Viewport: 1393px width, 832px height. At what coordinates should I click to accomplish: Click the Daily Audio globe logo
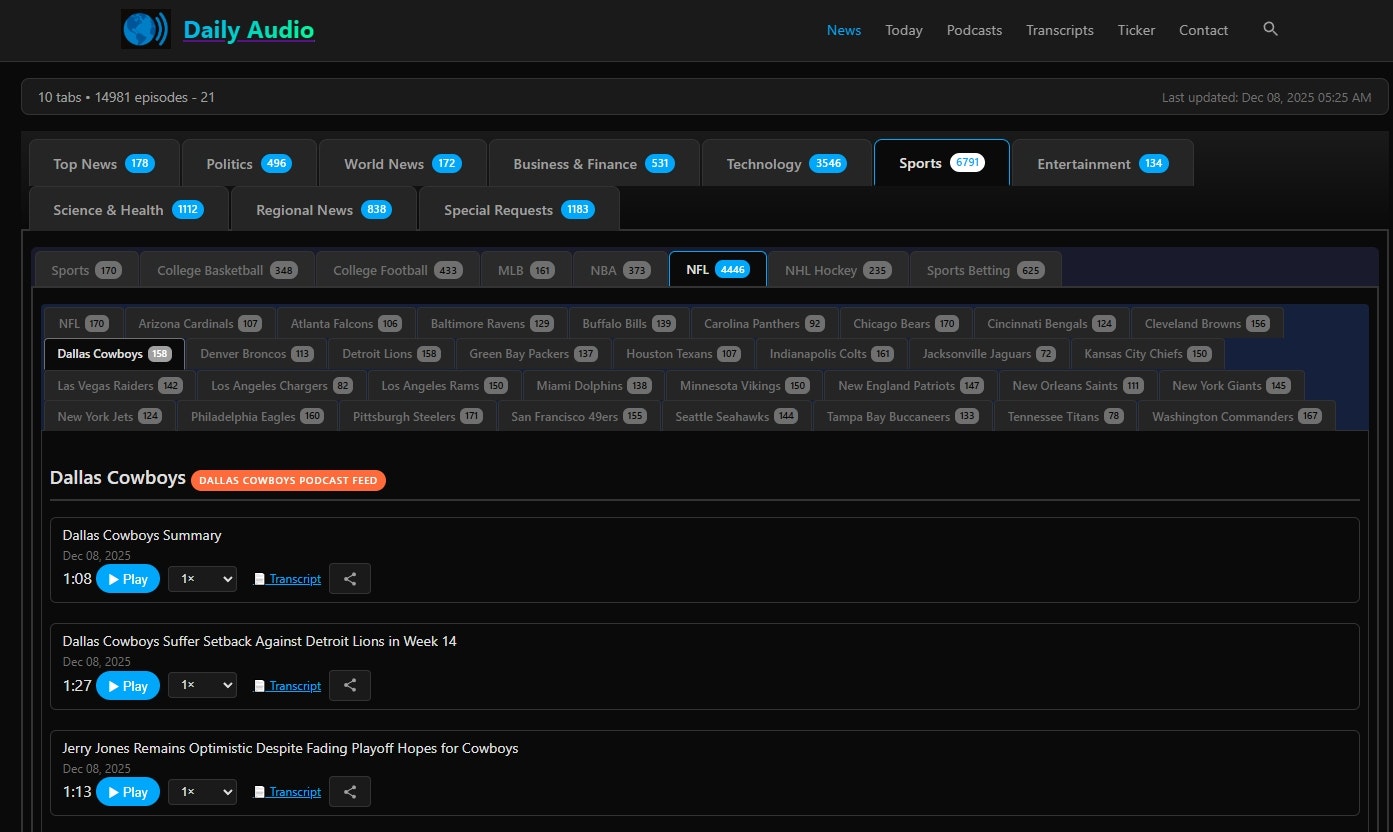click(145, 29)
